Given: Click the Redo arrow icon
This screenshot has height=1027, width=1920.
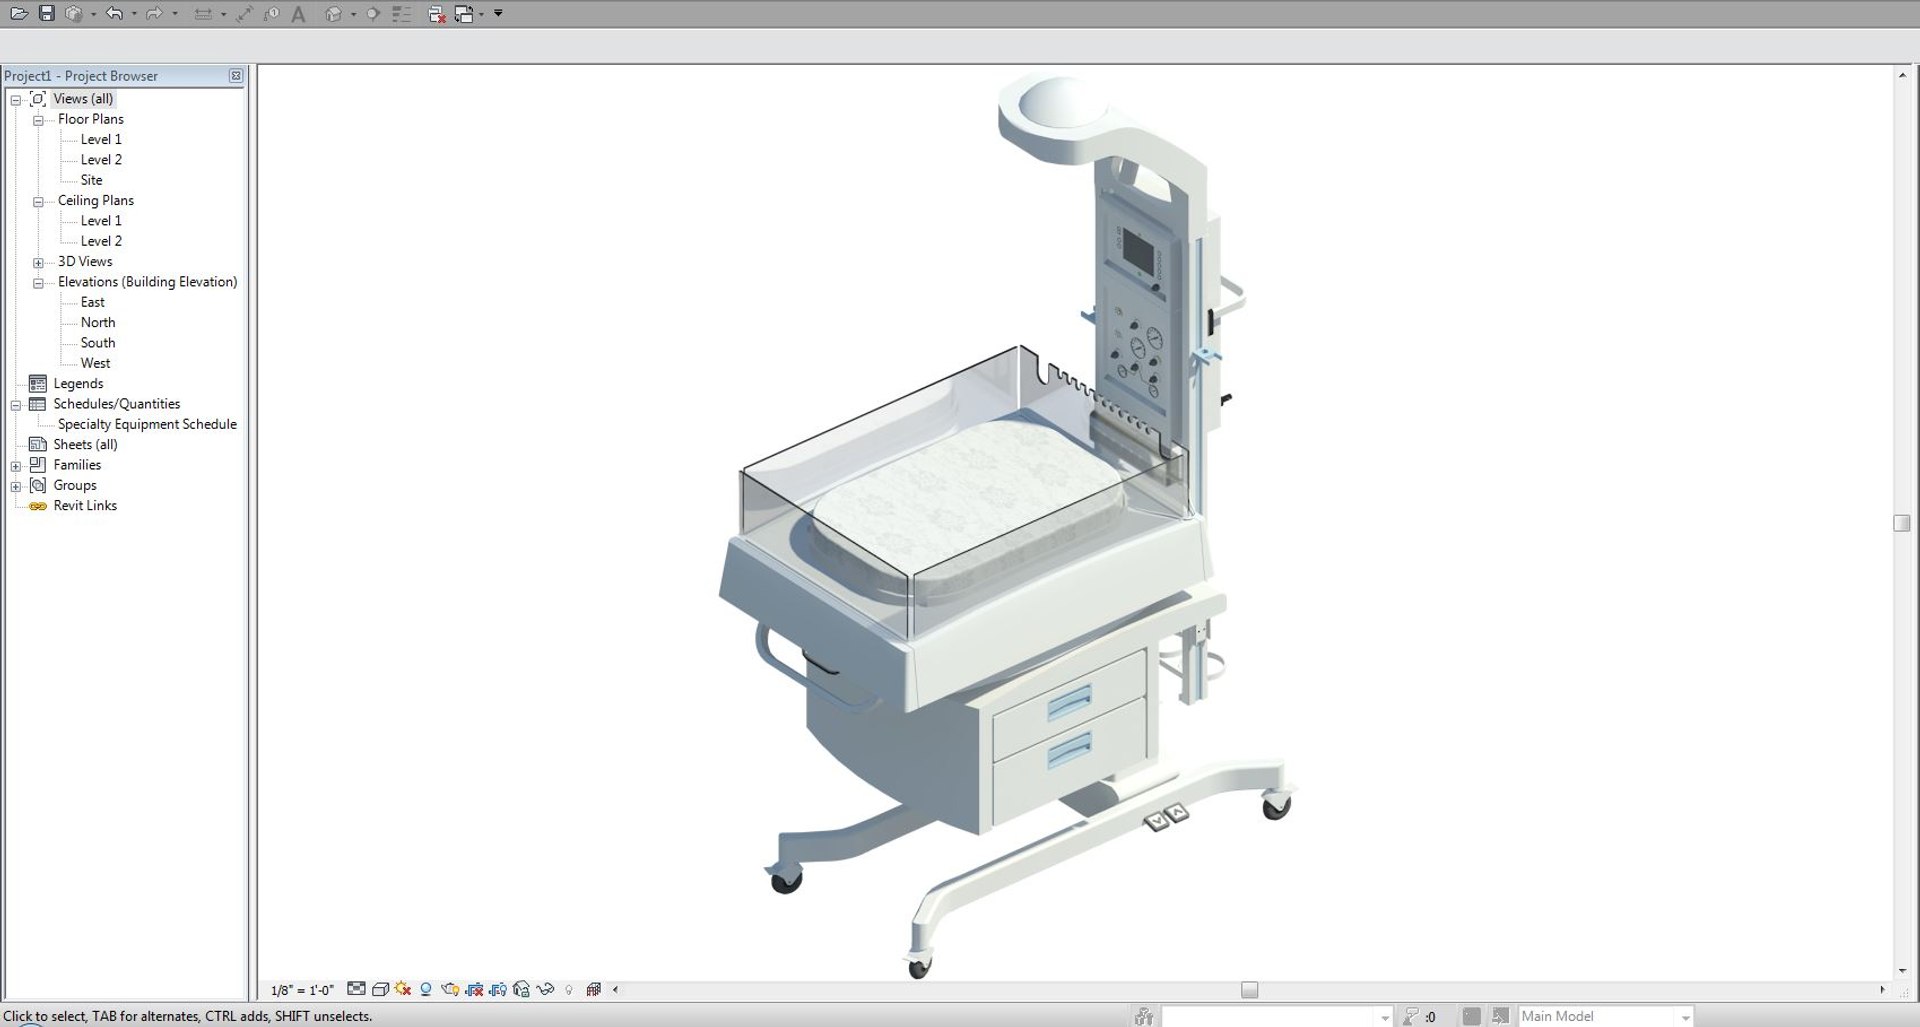Looking at the screenshot, I should click(154, 13).
